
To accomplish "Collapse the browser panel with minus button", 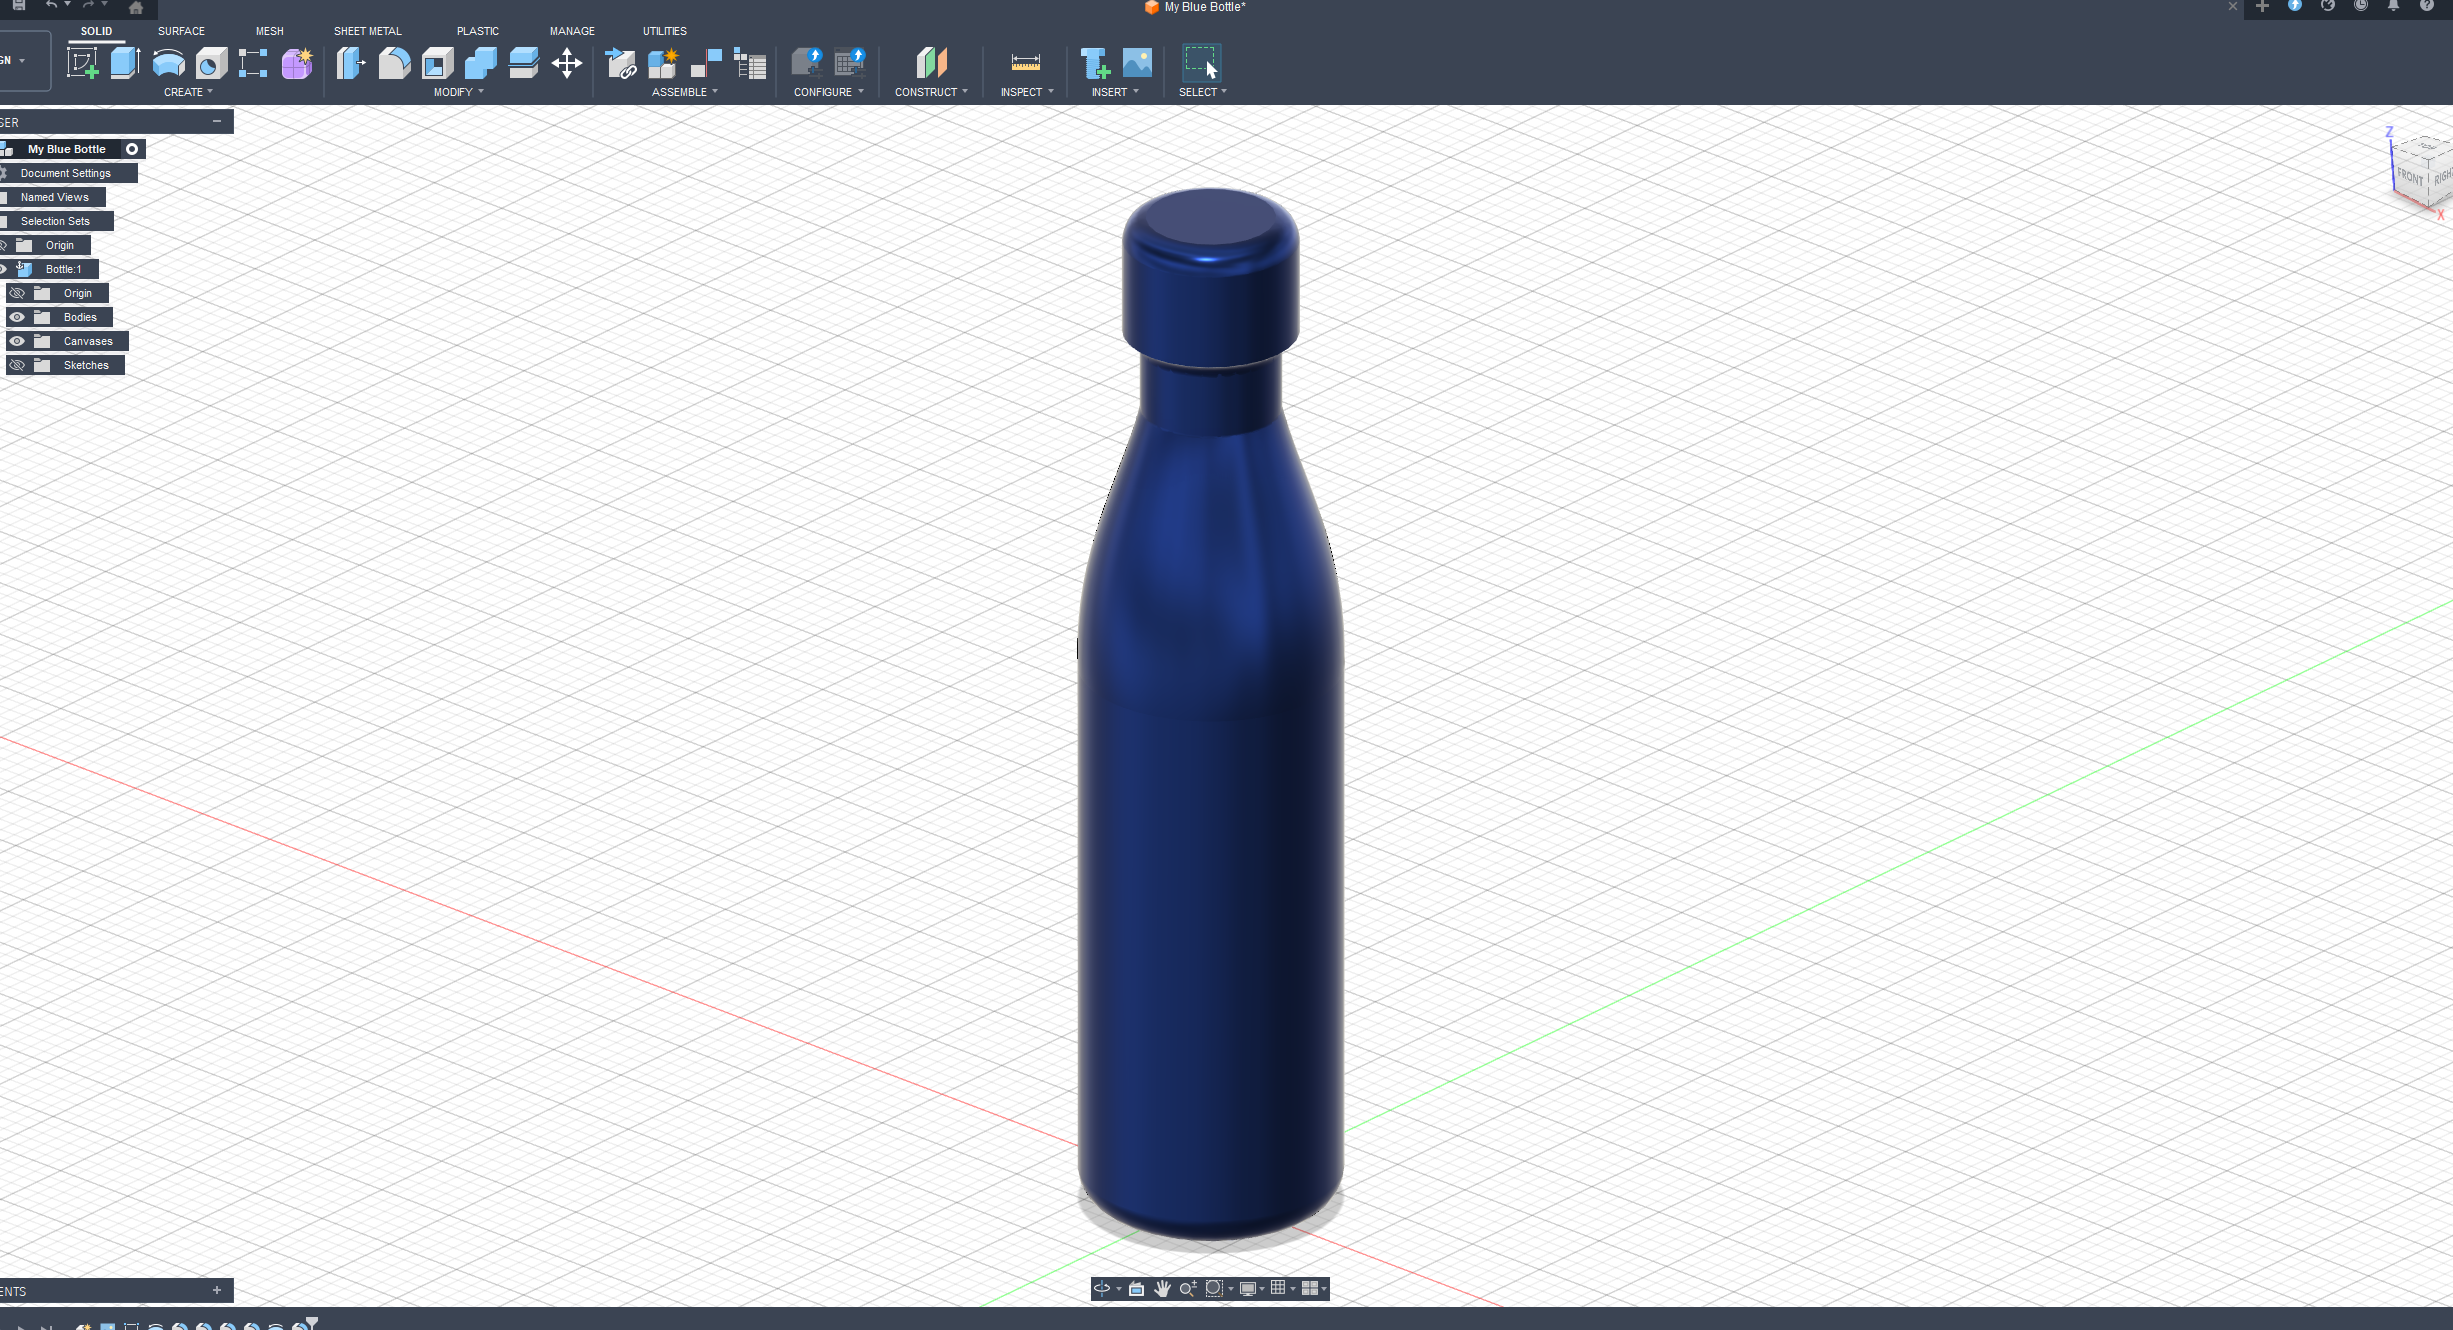I will coord(217,121).
